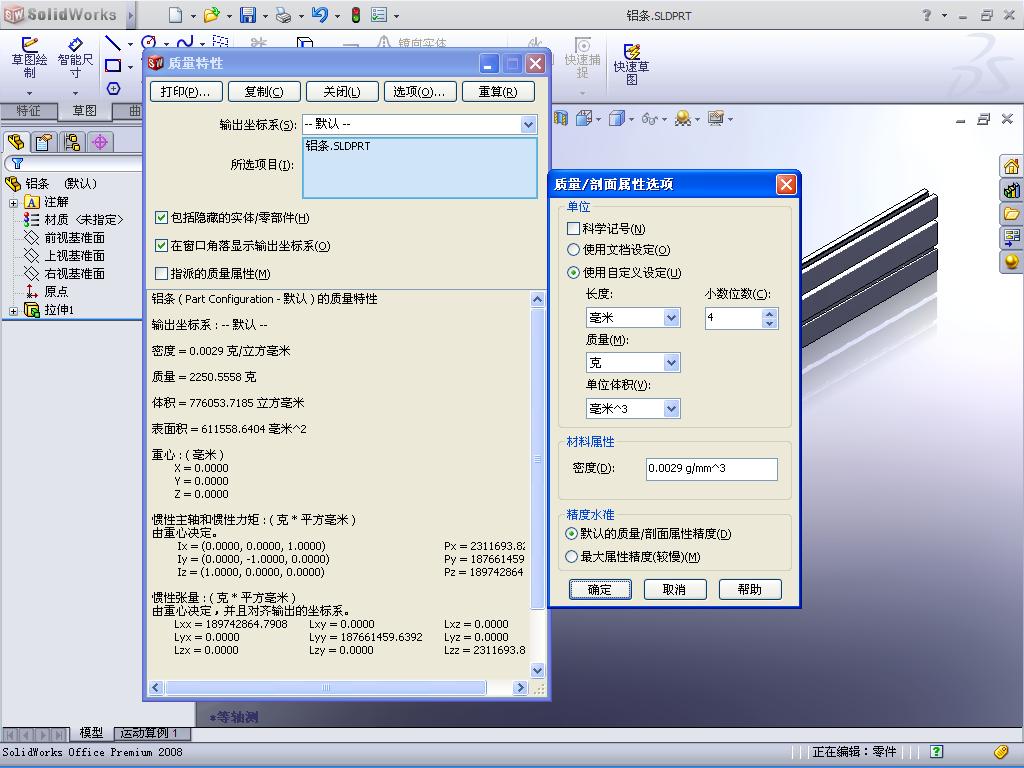Open the PropertyManager tab icon
This screenshot has width=1024, height=768.
click(44, 142)
